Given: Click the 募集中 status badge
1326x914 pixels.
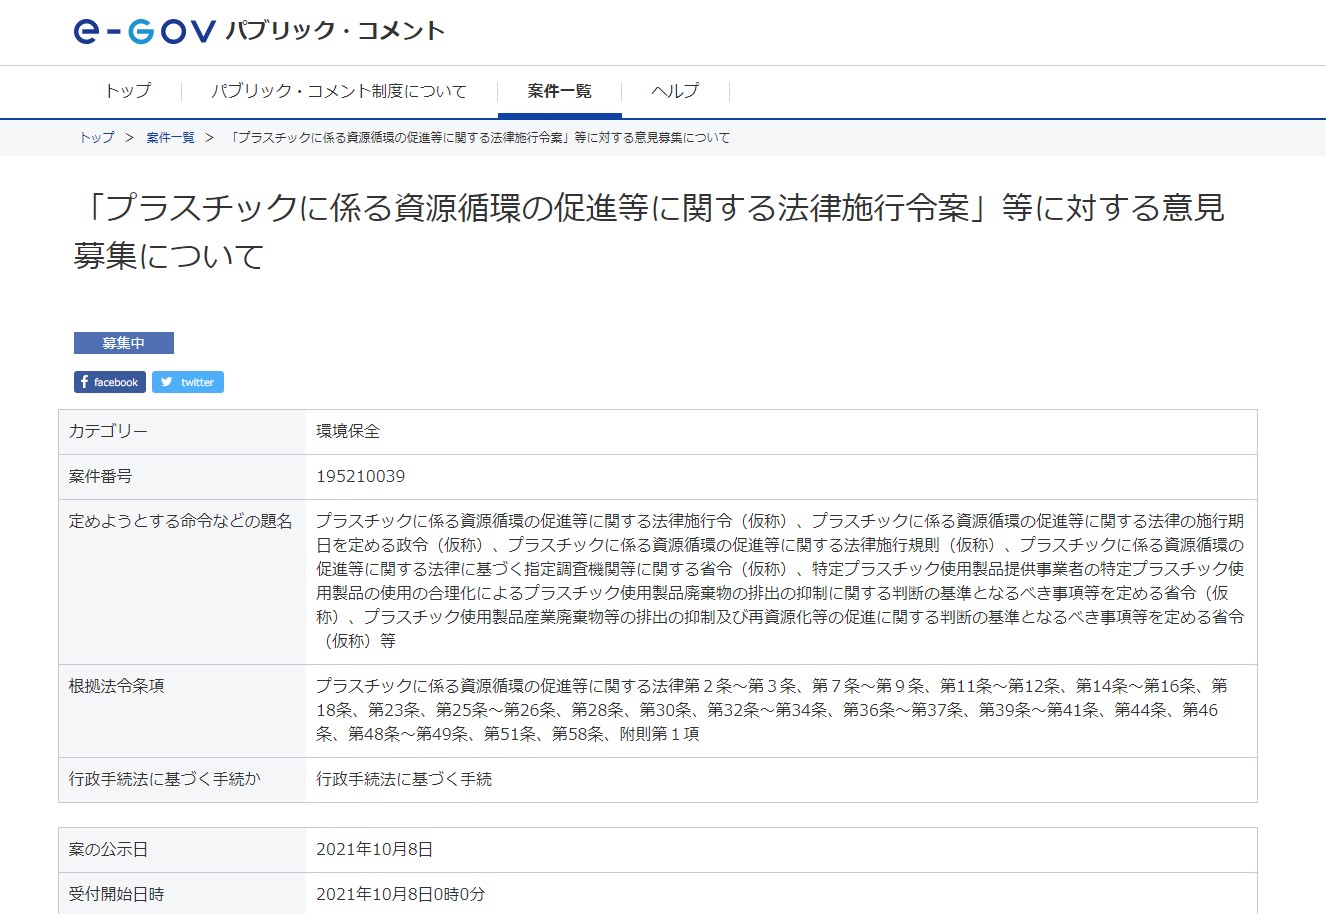Looking at the screenshot, I should pyautogui.click(x=124, y=343).
